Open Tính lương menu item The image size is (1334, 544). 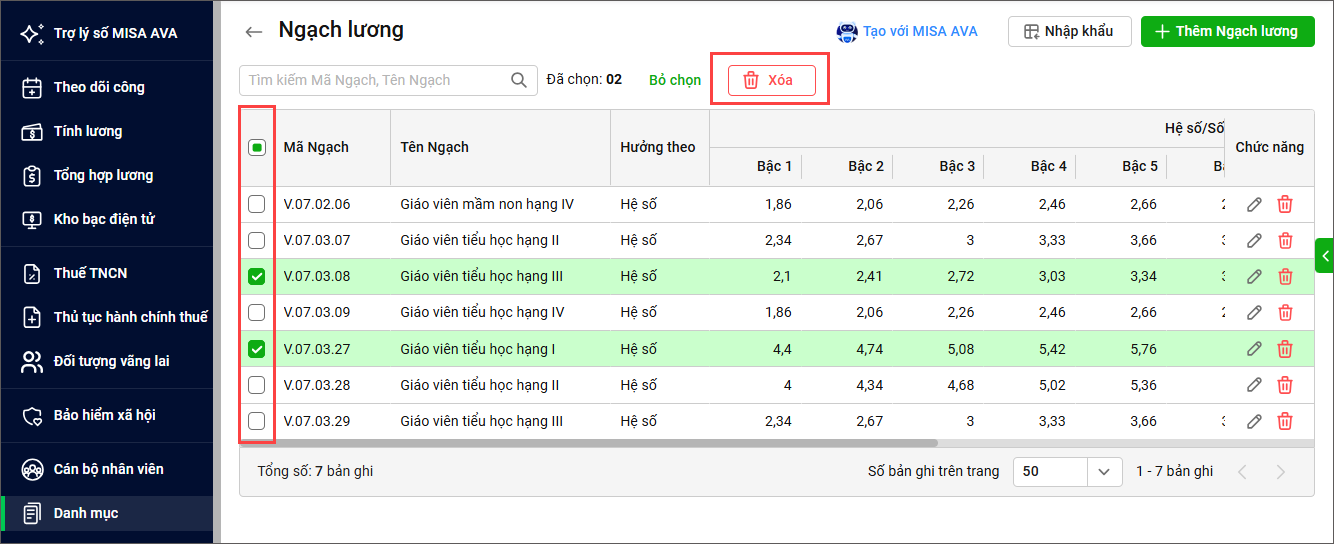pos(88,131)
